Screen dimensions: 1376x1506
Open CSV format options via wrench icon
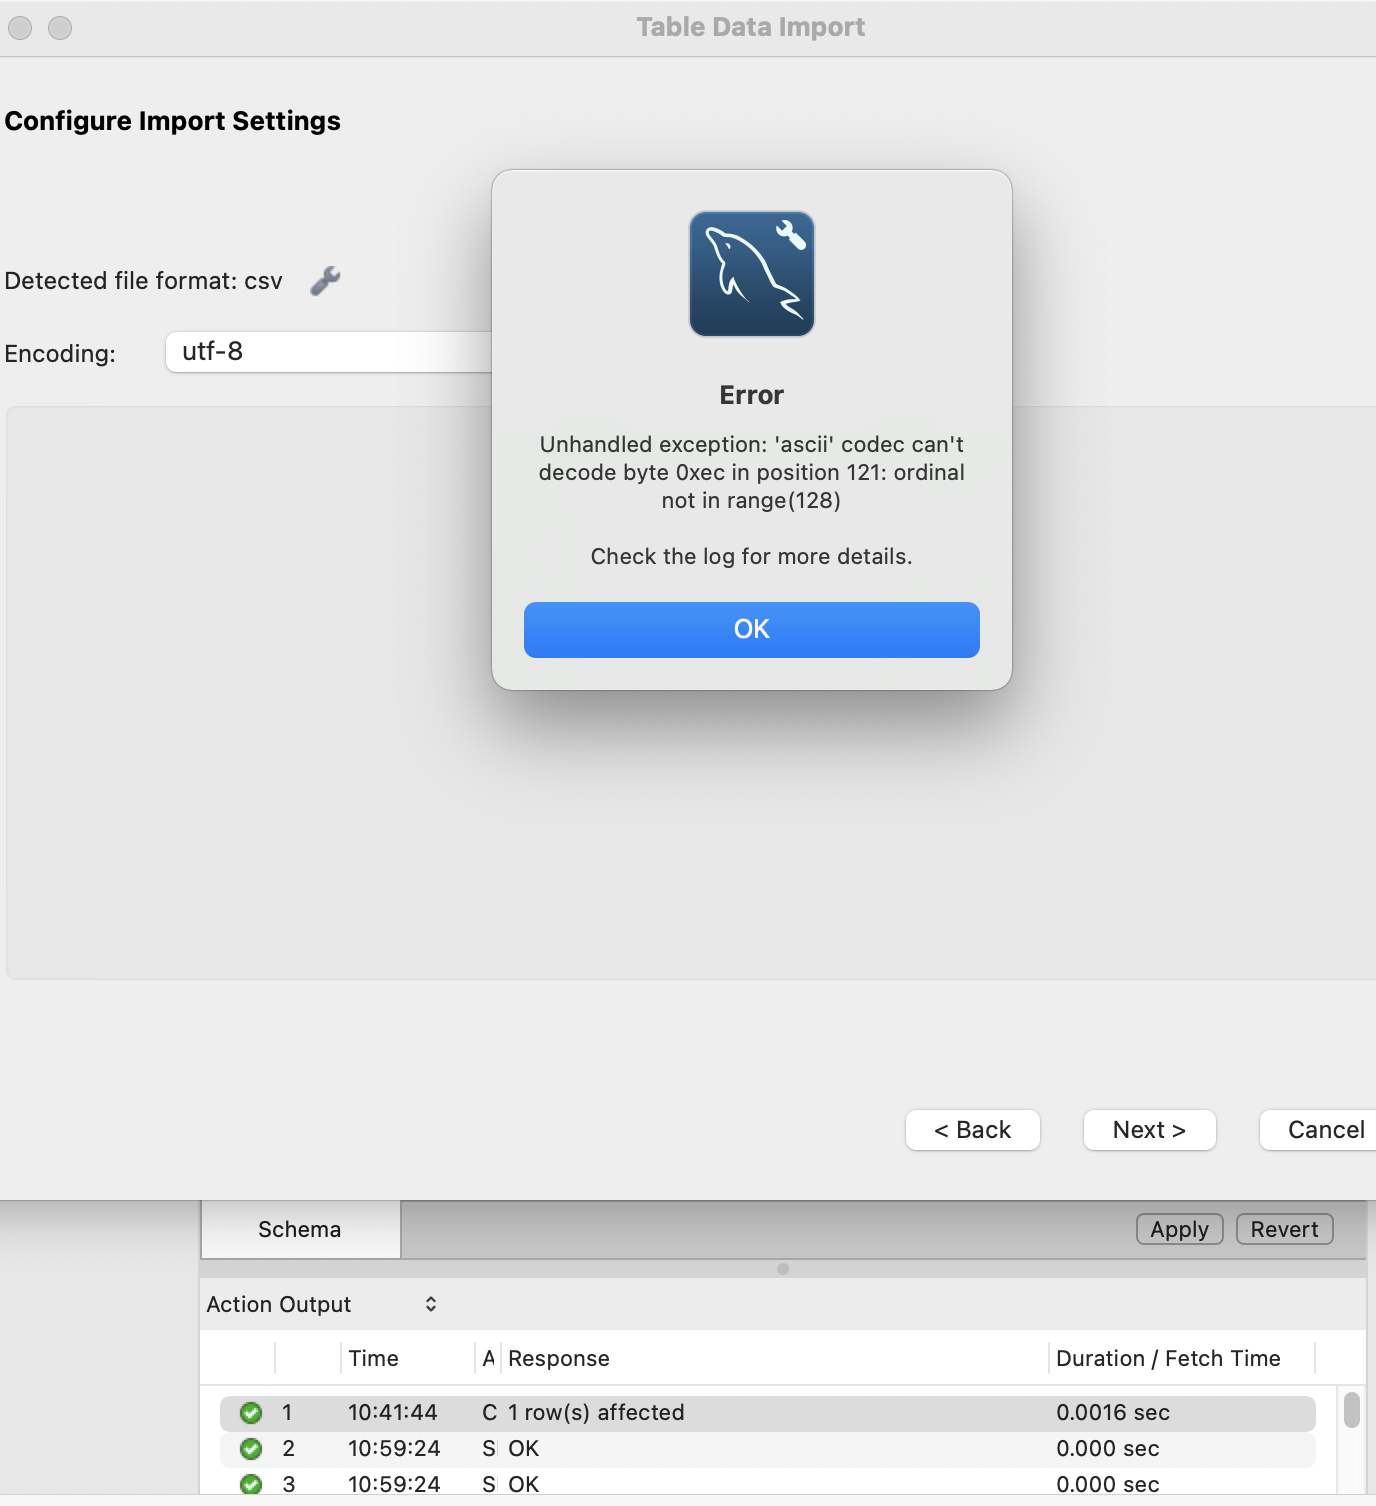coord(325,281)
